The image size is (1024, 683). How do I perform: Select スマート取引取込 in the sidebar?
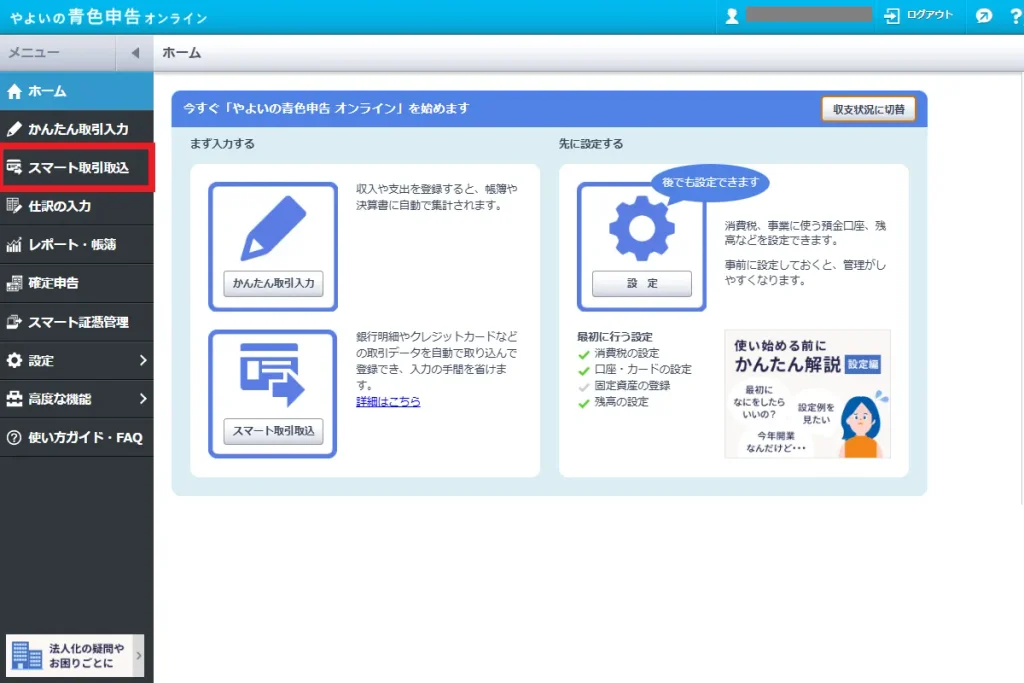[76, 168]
